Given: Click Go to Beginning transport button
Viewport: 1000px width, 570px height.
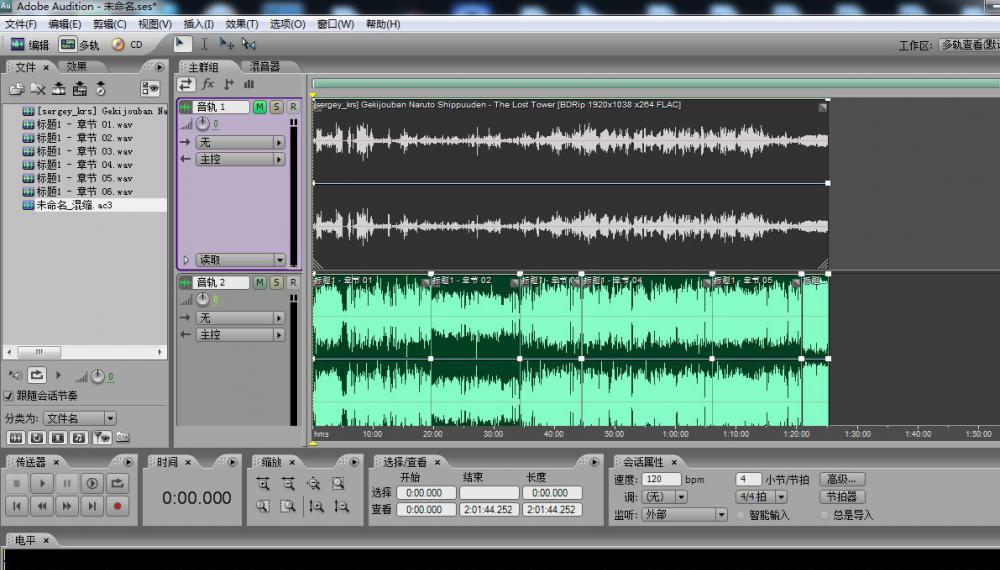Looking at the screenshot, I should [17, 506].
